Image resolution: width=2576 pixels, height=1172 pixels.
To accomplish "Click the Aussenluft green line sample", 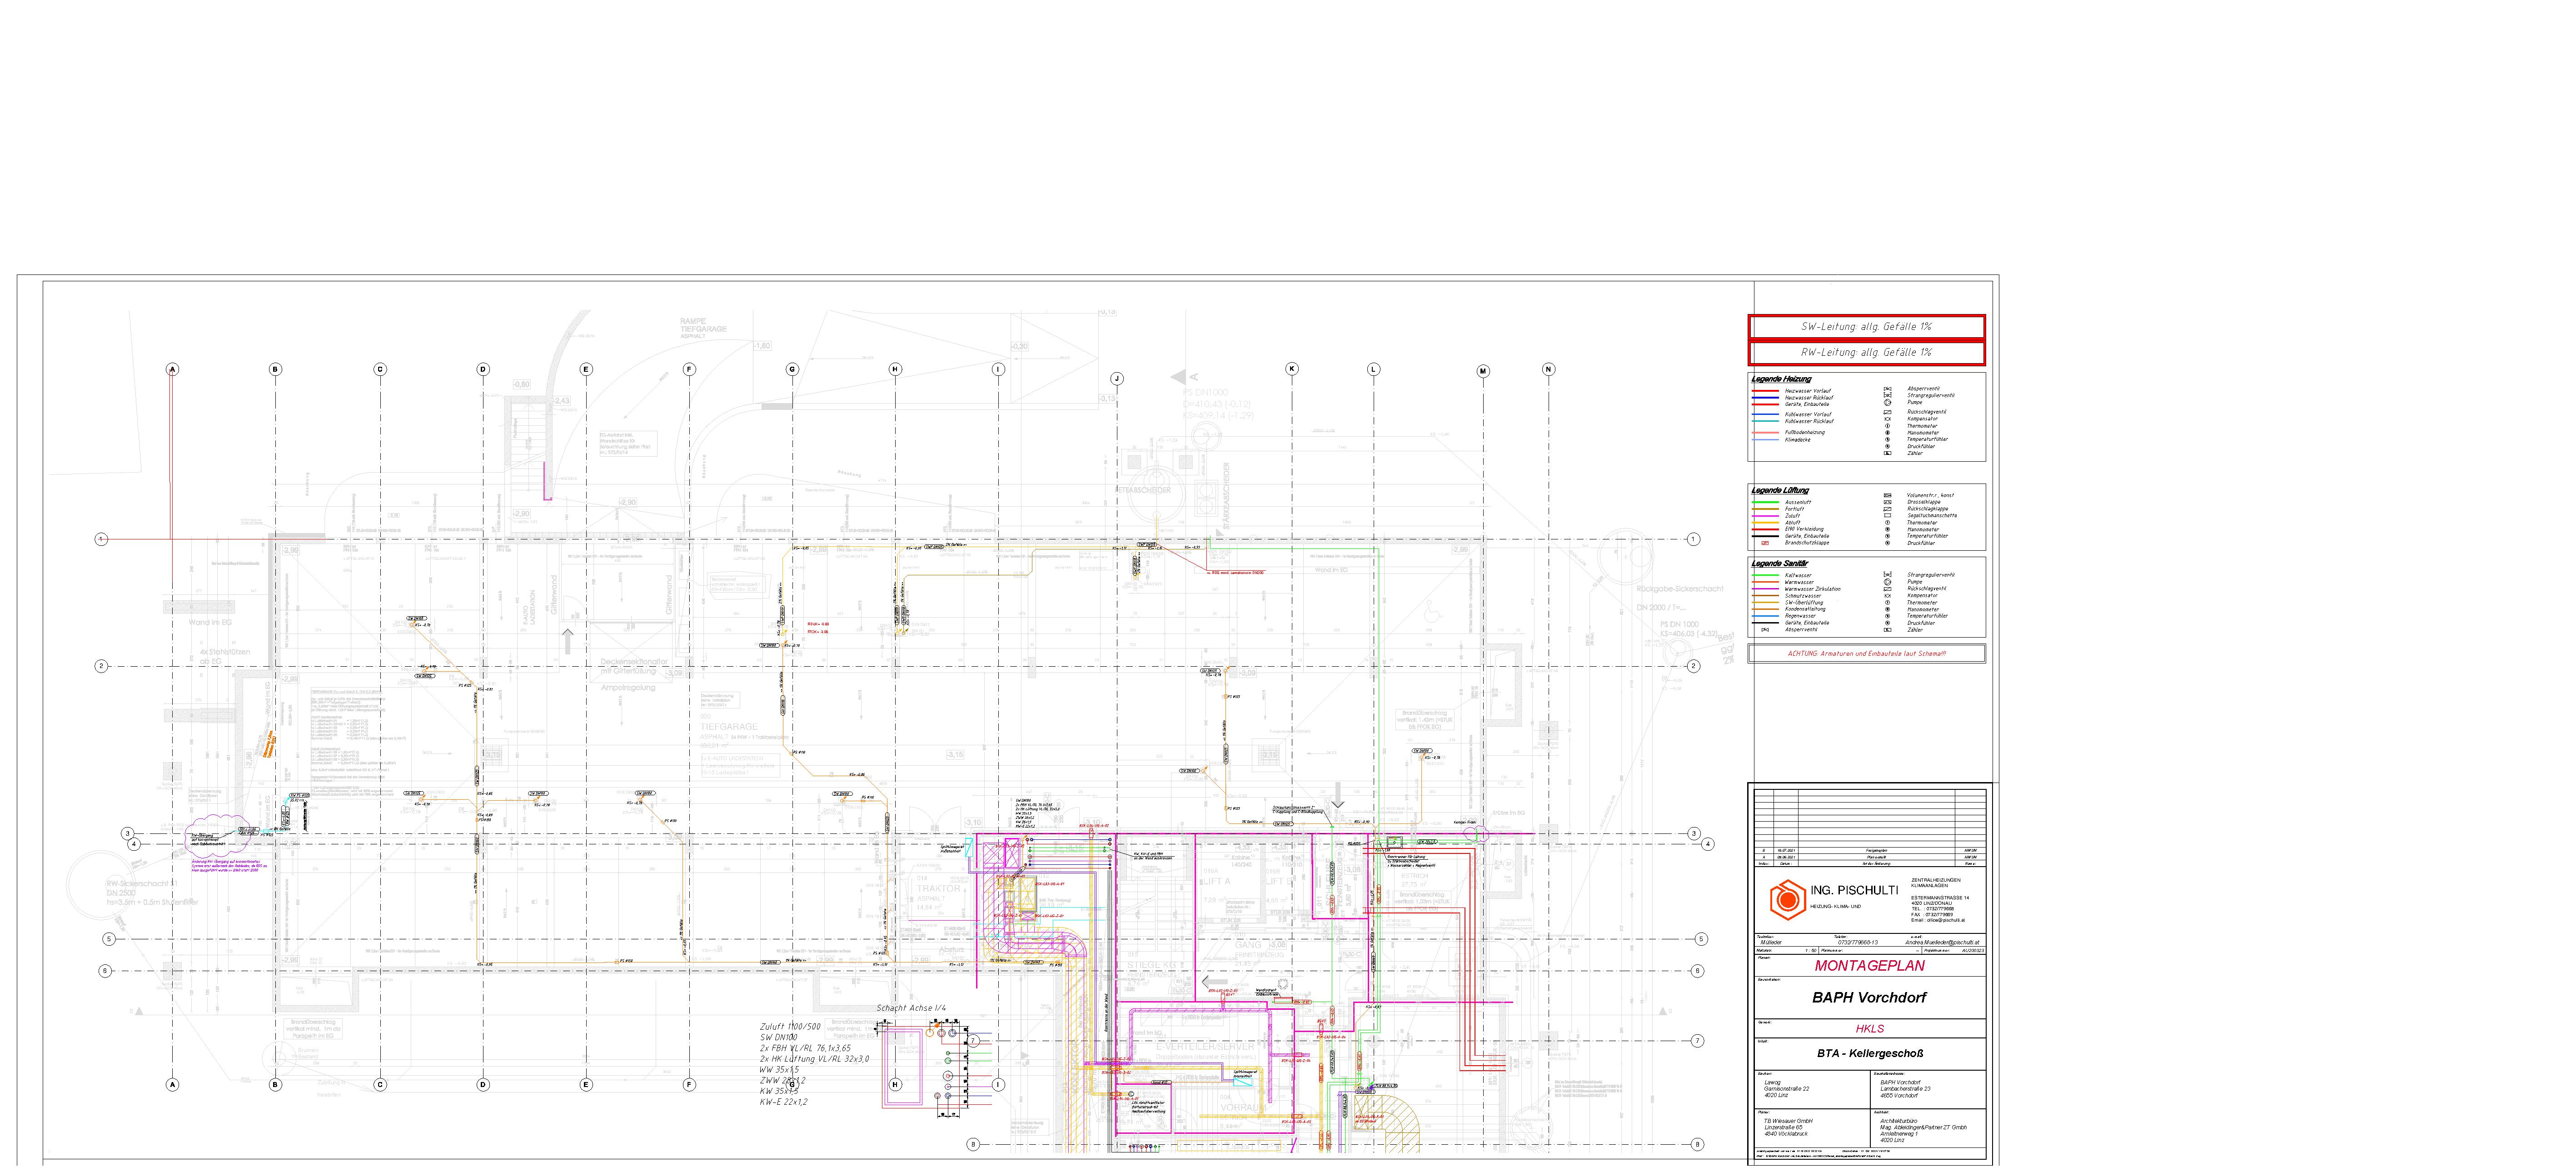I will [1765, 502].
